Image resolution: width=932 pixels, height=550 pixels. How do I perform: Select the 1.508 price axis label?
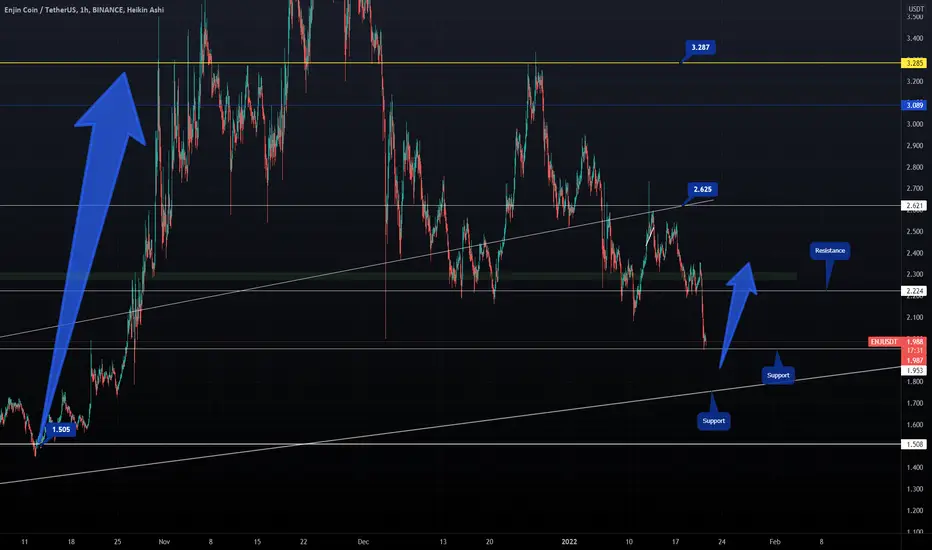[914, 444]
